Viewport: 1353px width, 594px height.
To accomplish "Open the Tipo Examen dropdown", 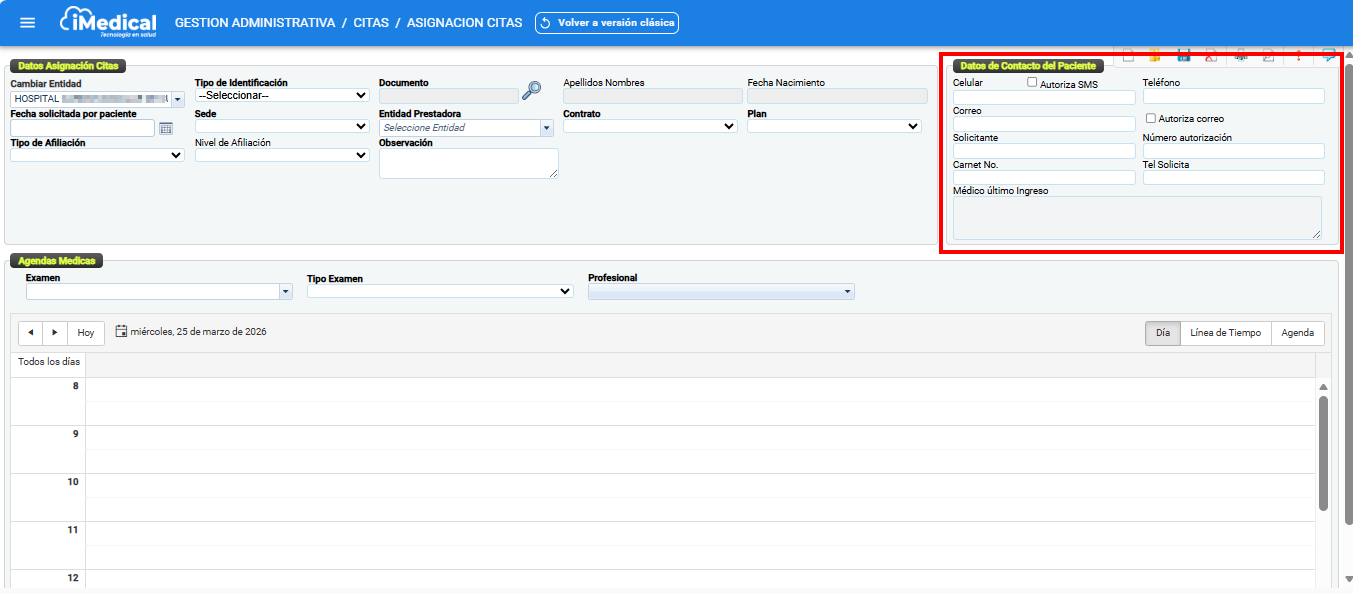I will [x=440, y=292].
